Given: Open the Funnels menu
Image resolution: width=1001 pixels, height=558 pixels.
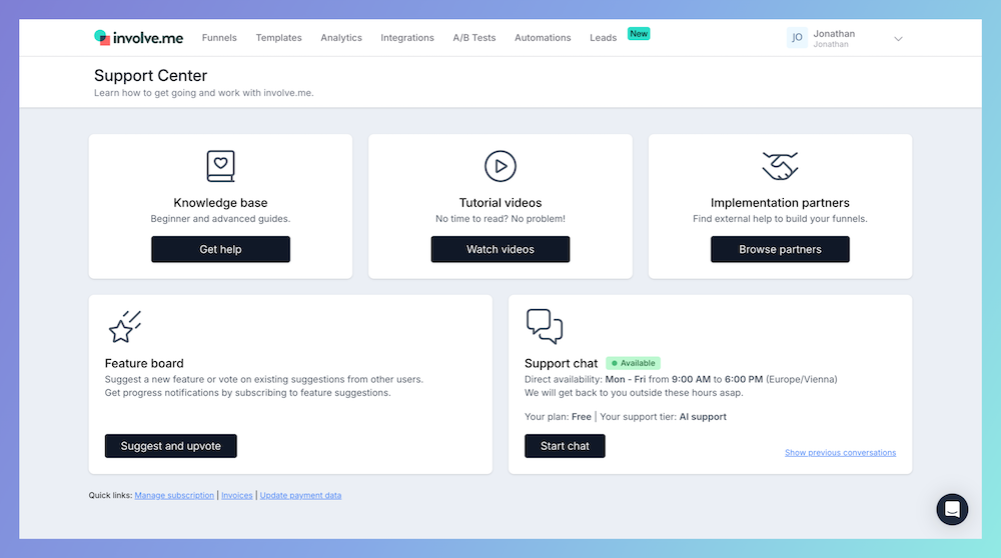Looking at the screenshot, I should 219,38.
